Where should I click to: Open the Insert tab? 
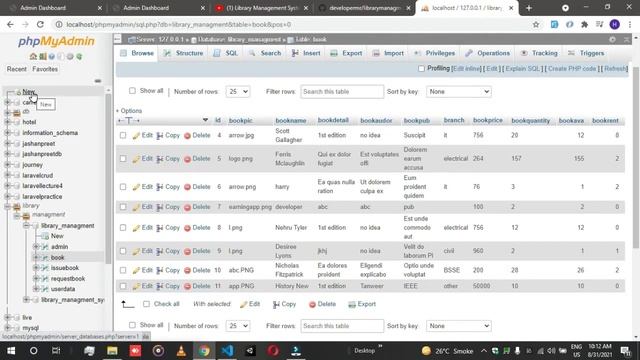pyautogui.click(x=306, y=53)
